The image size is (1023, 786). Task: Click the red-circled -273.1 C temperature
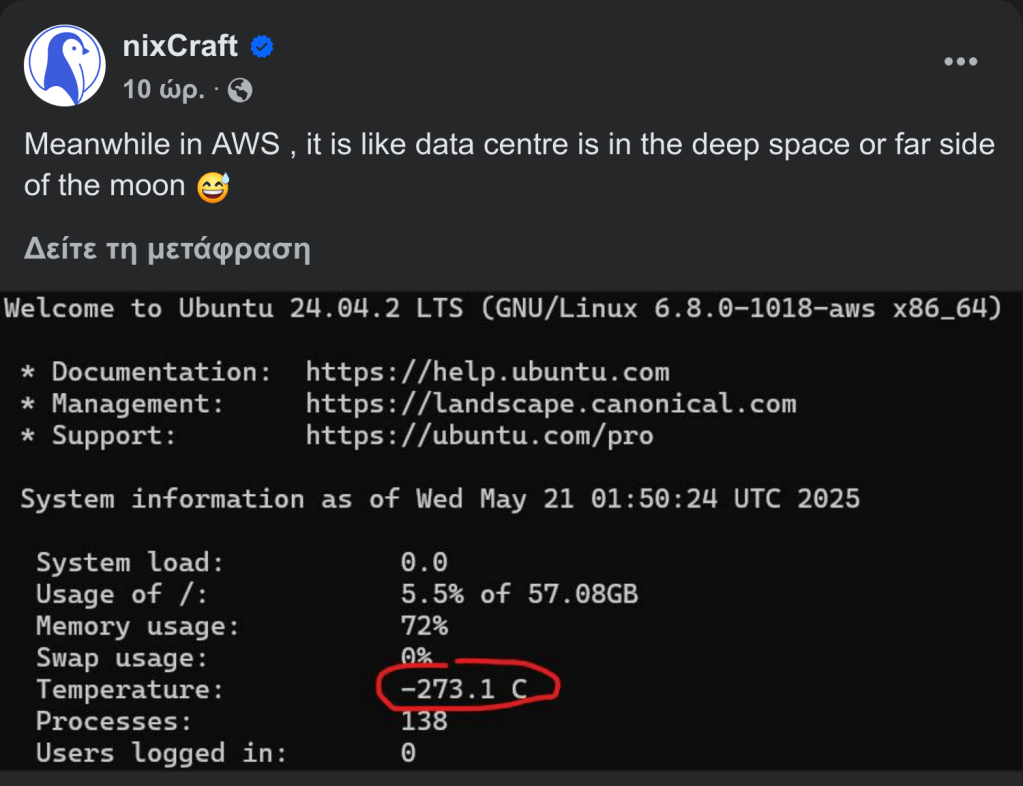(464, 689)
